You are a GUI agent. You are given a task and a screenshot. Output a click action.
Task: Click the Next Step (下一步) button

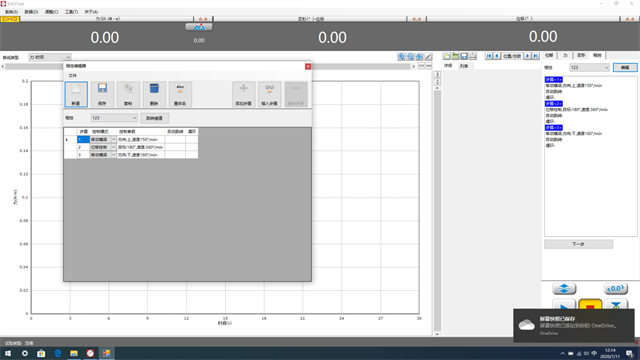click(578, 244)
